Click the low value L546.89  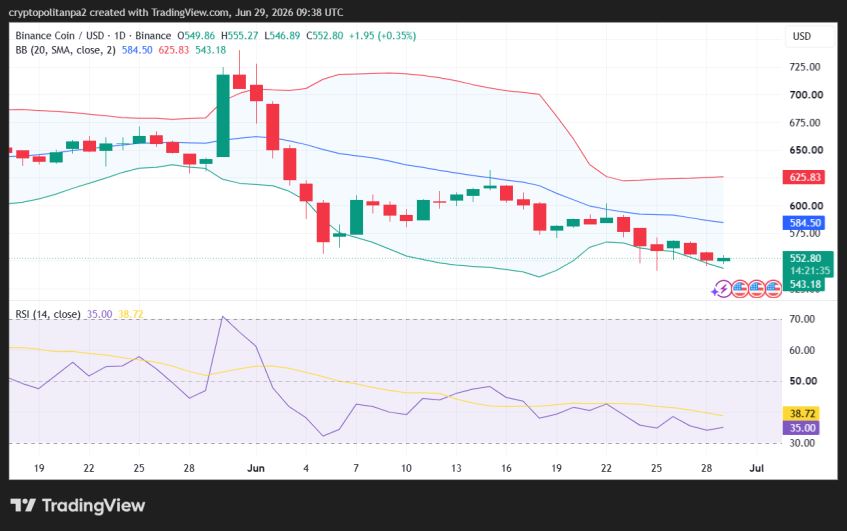click(x=282, y=36)
